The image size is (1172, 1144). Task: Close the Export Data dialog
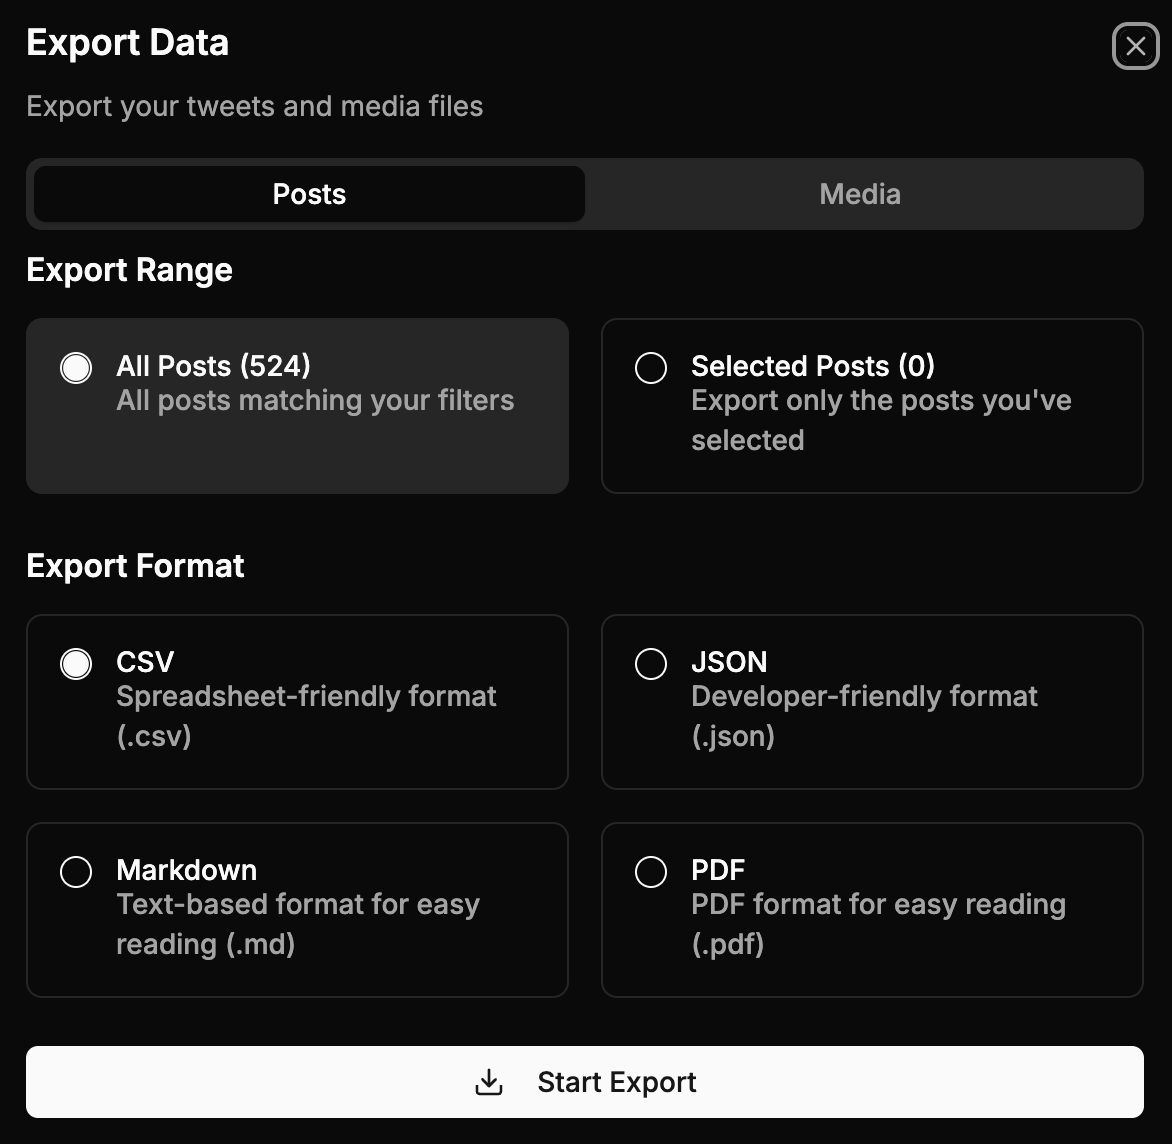[x=1135, y=46]
